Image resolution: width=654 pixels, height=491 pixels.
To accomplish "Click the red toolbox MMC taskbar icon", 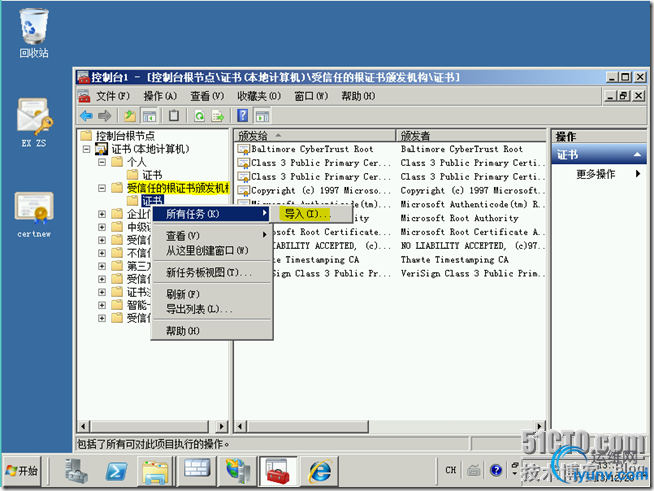I will click(277, 472).
